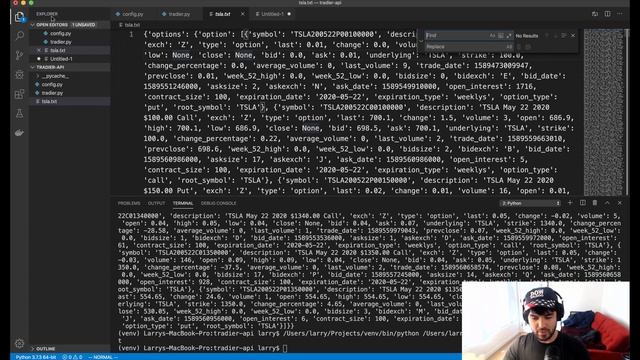The width and height of the screenshot is (640, 360).
Task: Open the Source Control view
Action: coord(19,55)
